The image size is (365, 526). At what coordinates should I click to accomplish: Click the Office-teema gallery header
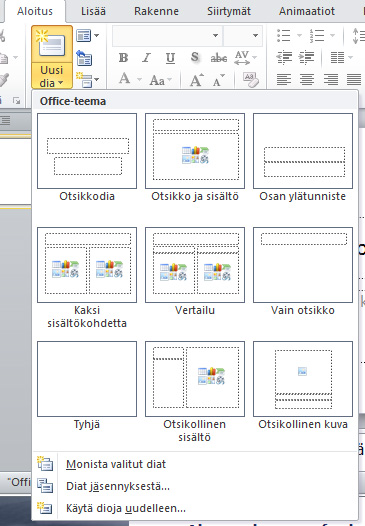[195, 101]
